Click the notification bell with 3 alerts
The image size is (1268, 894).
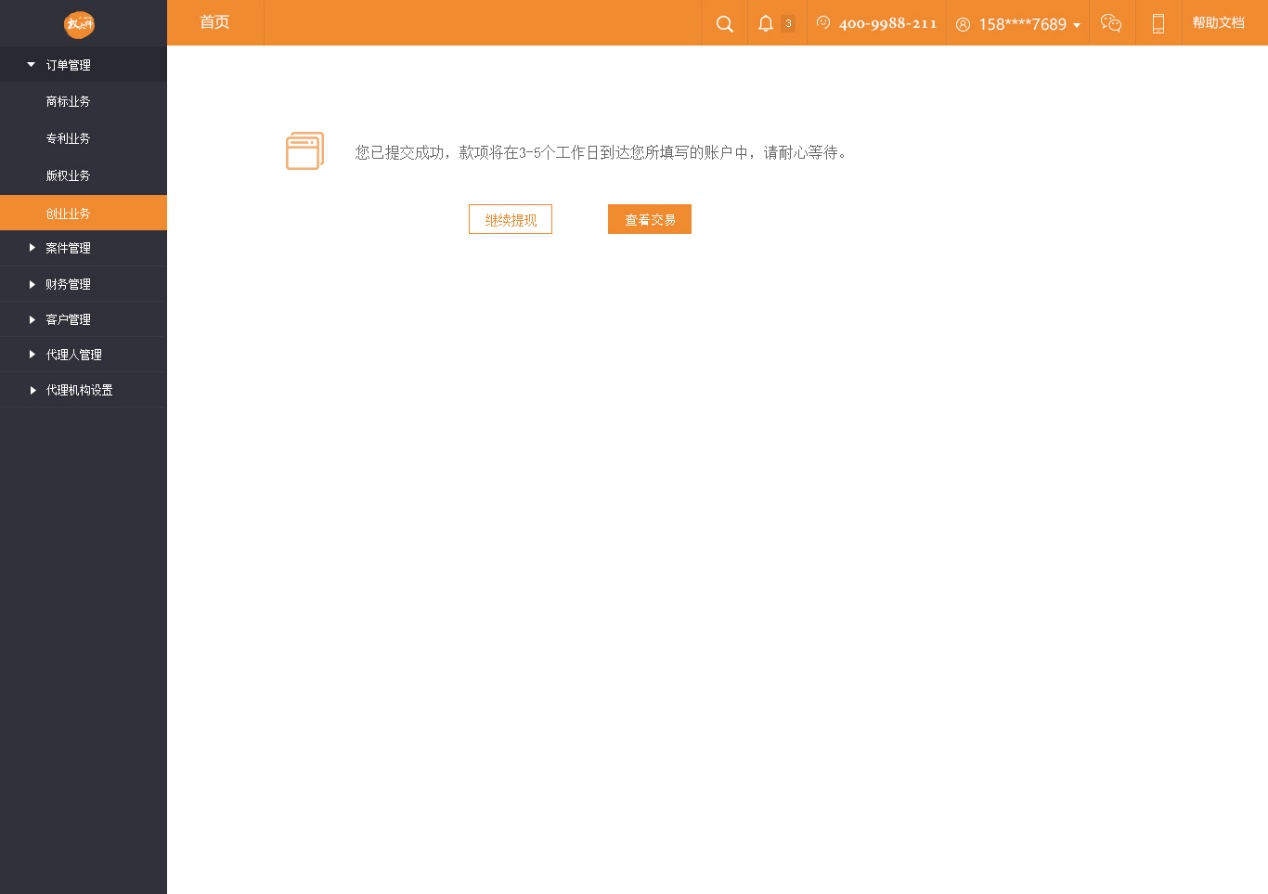click(766, 23)
